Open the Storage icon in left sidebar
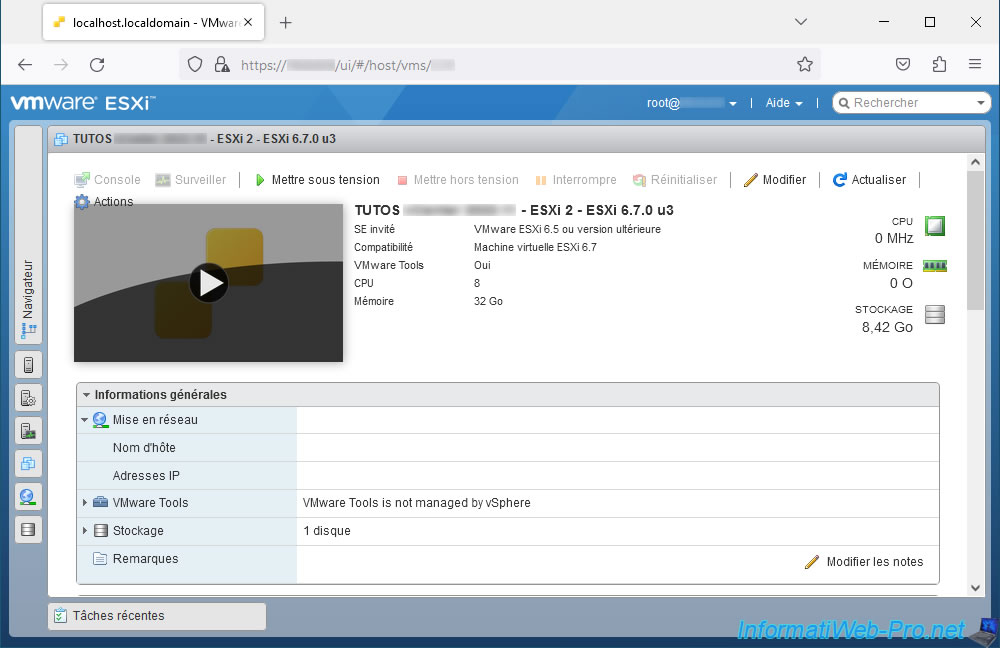This screenshot has height=648, width=1000. click(x=28, y=529)
